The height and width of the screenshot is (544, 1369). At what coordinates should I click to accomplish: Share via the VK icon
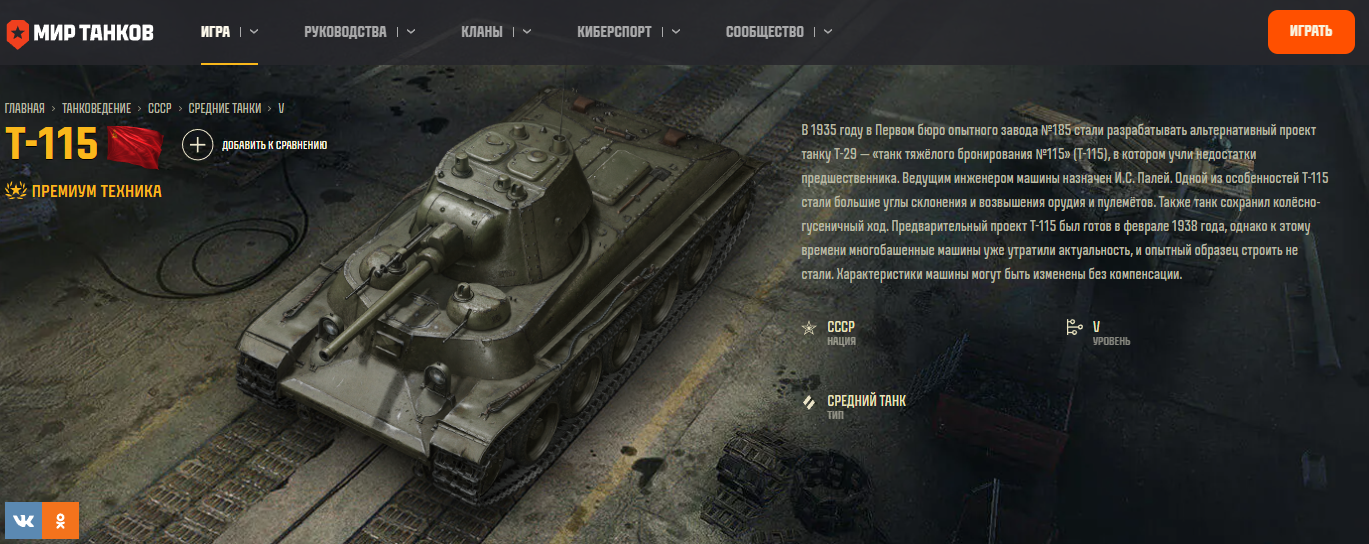click(x=24, y=521)
